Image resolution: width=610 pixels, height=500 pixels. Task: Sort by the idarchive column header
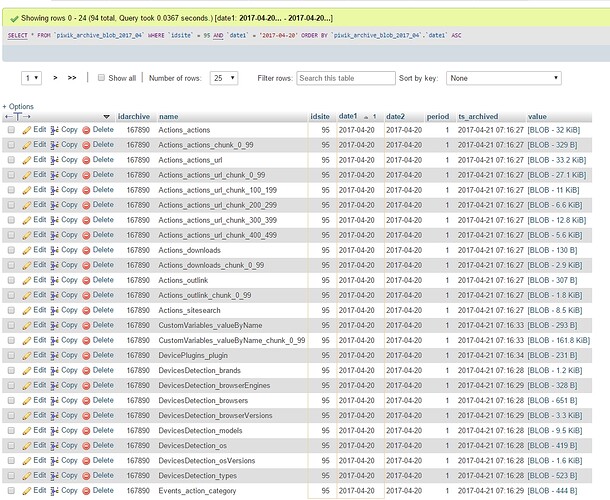(x=134, y=116)
